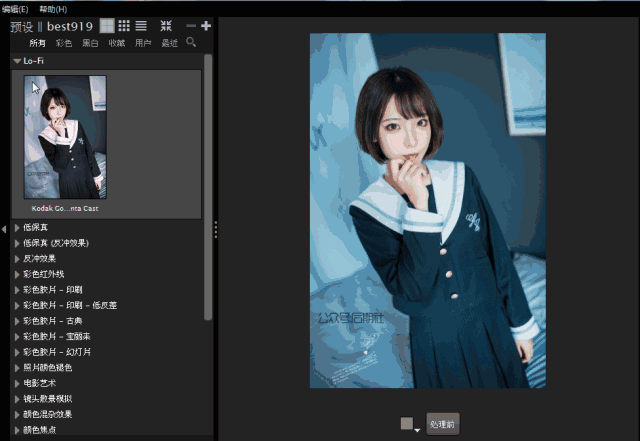Open the 编辑(E) menu
640x441 pixels.
coord(15,9)
